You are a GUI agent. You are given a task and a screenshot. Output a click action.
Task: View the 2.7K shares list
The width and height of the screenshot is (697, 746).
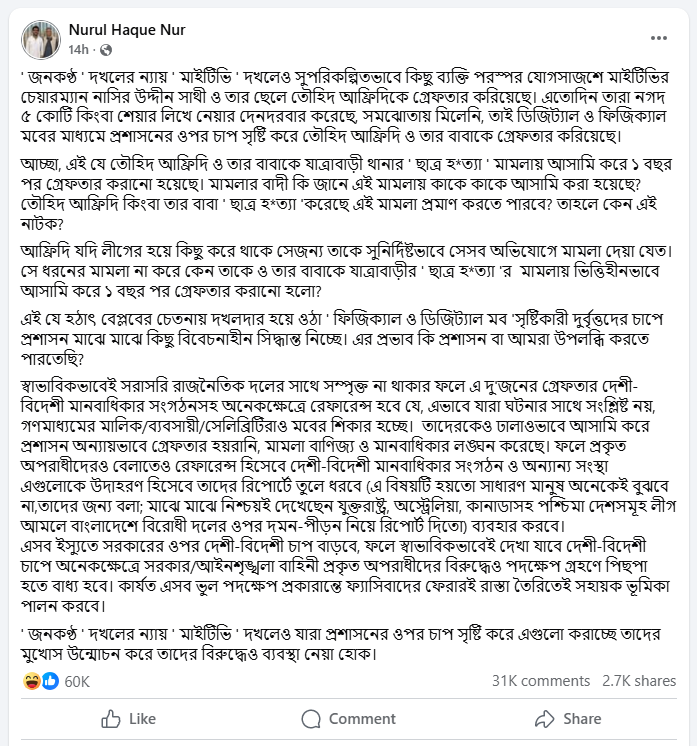coord(638,681)
